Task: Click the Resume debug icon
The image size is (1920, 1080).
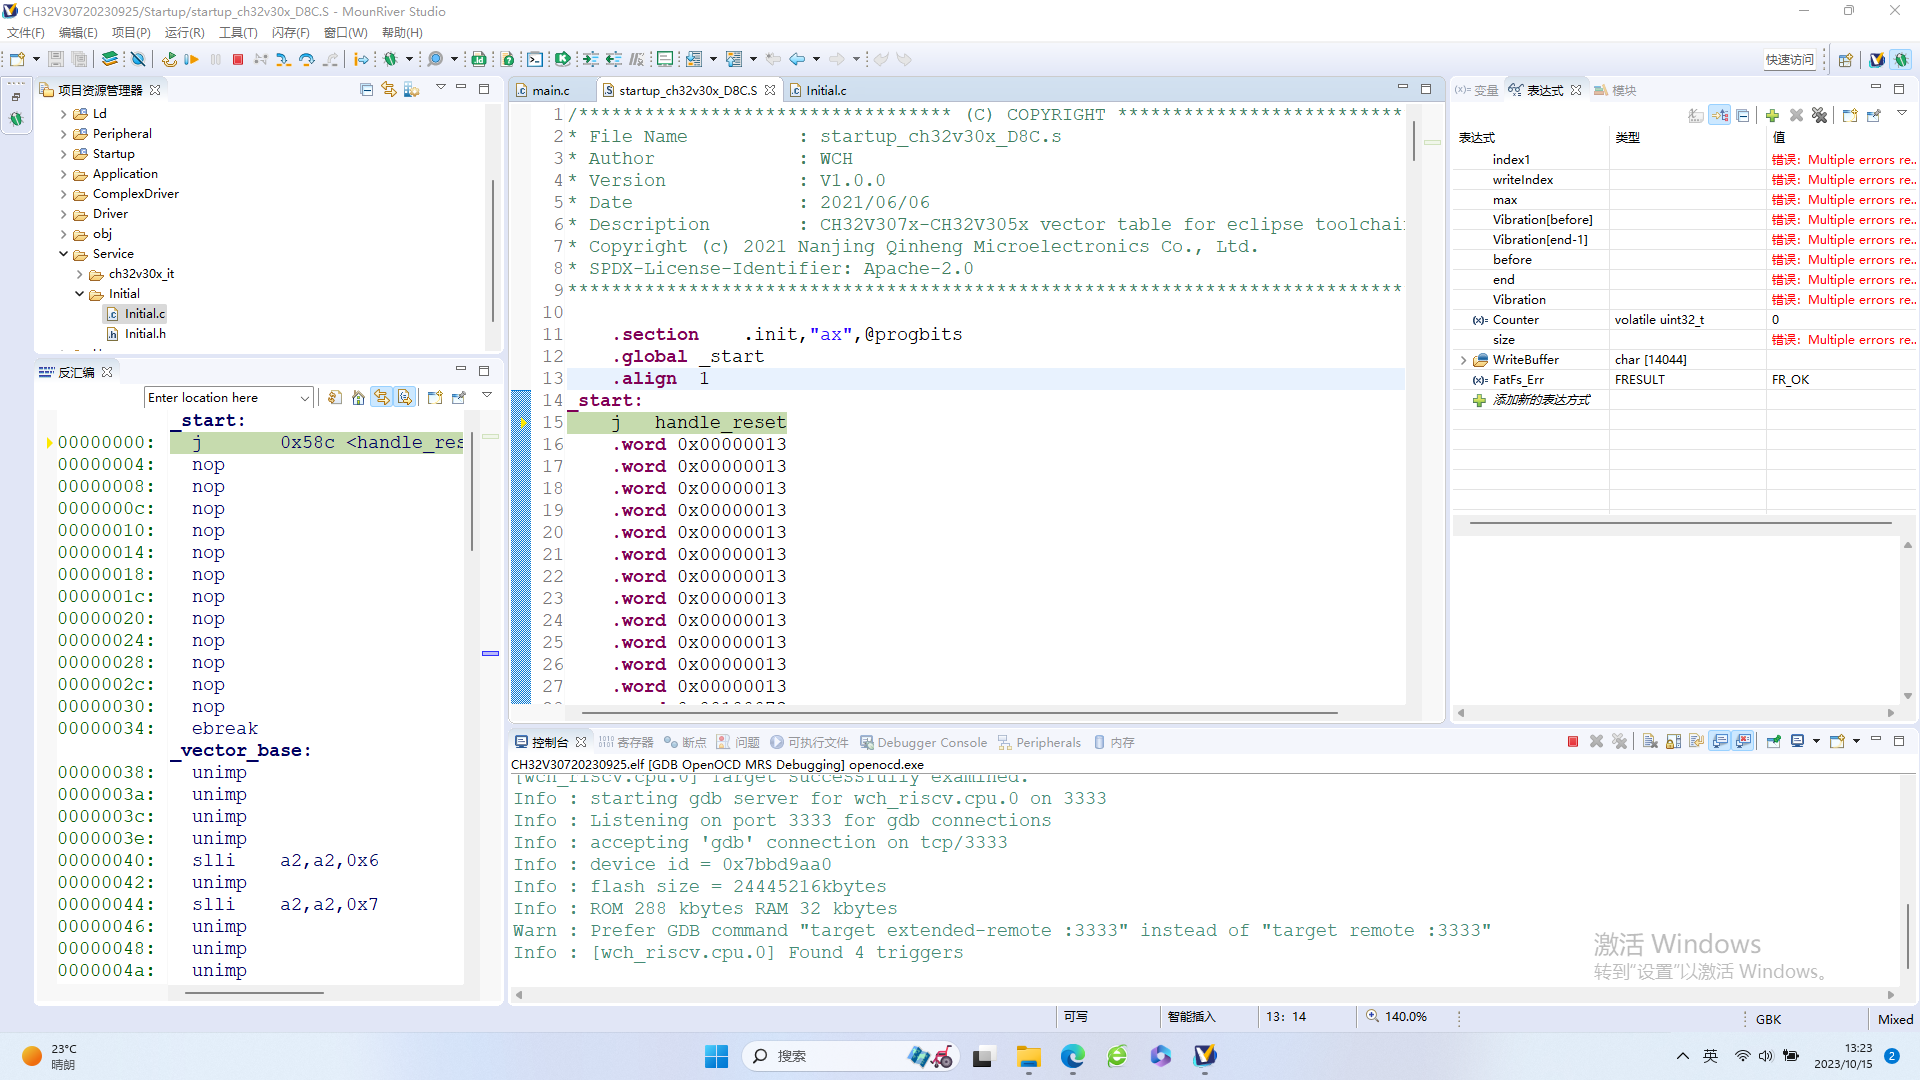Action: 191,59
